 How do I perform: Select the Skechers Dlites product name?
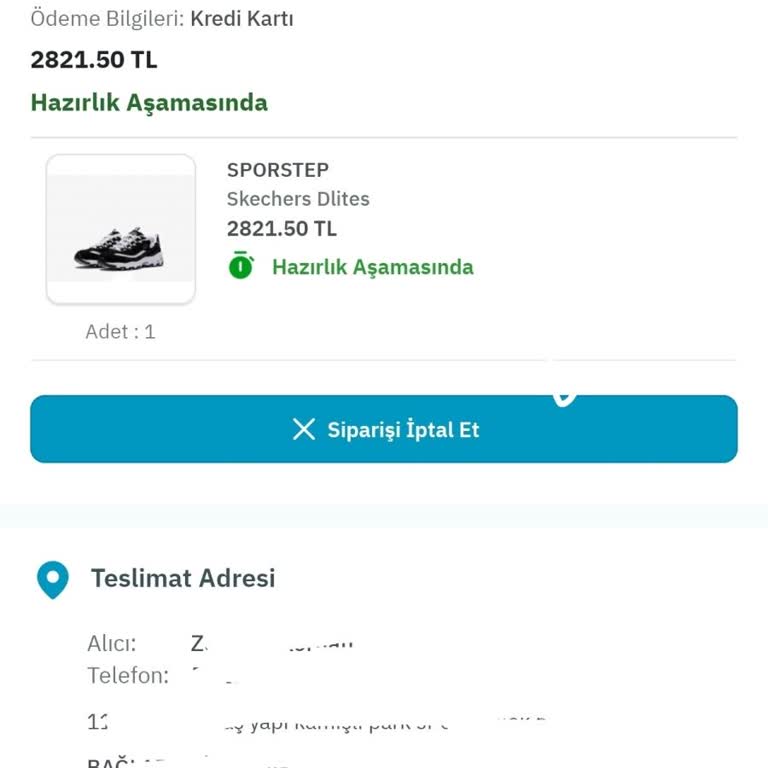click(x=297, y=199)
